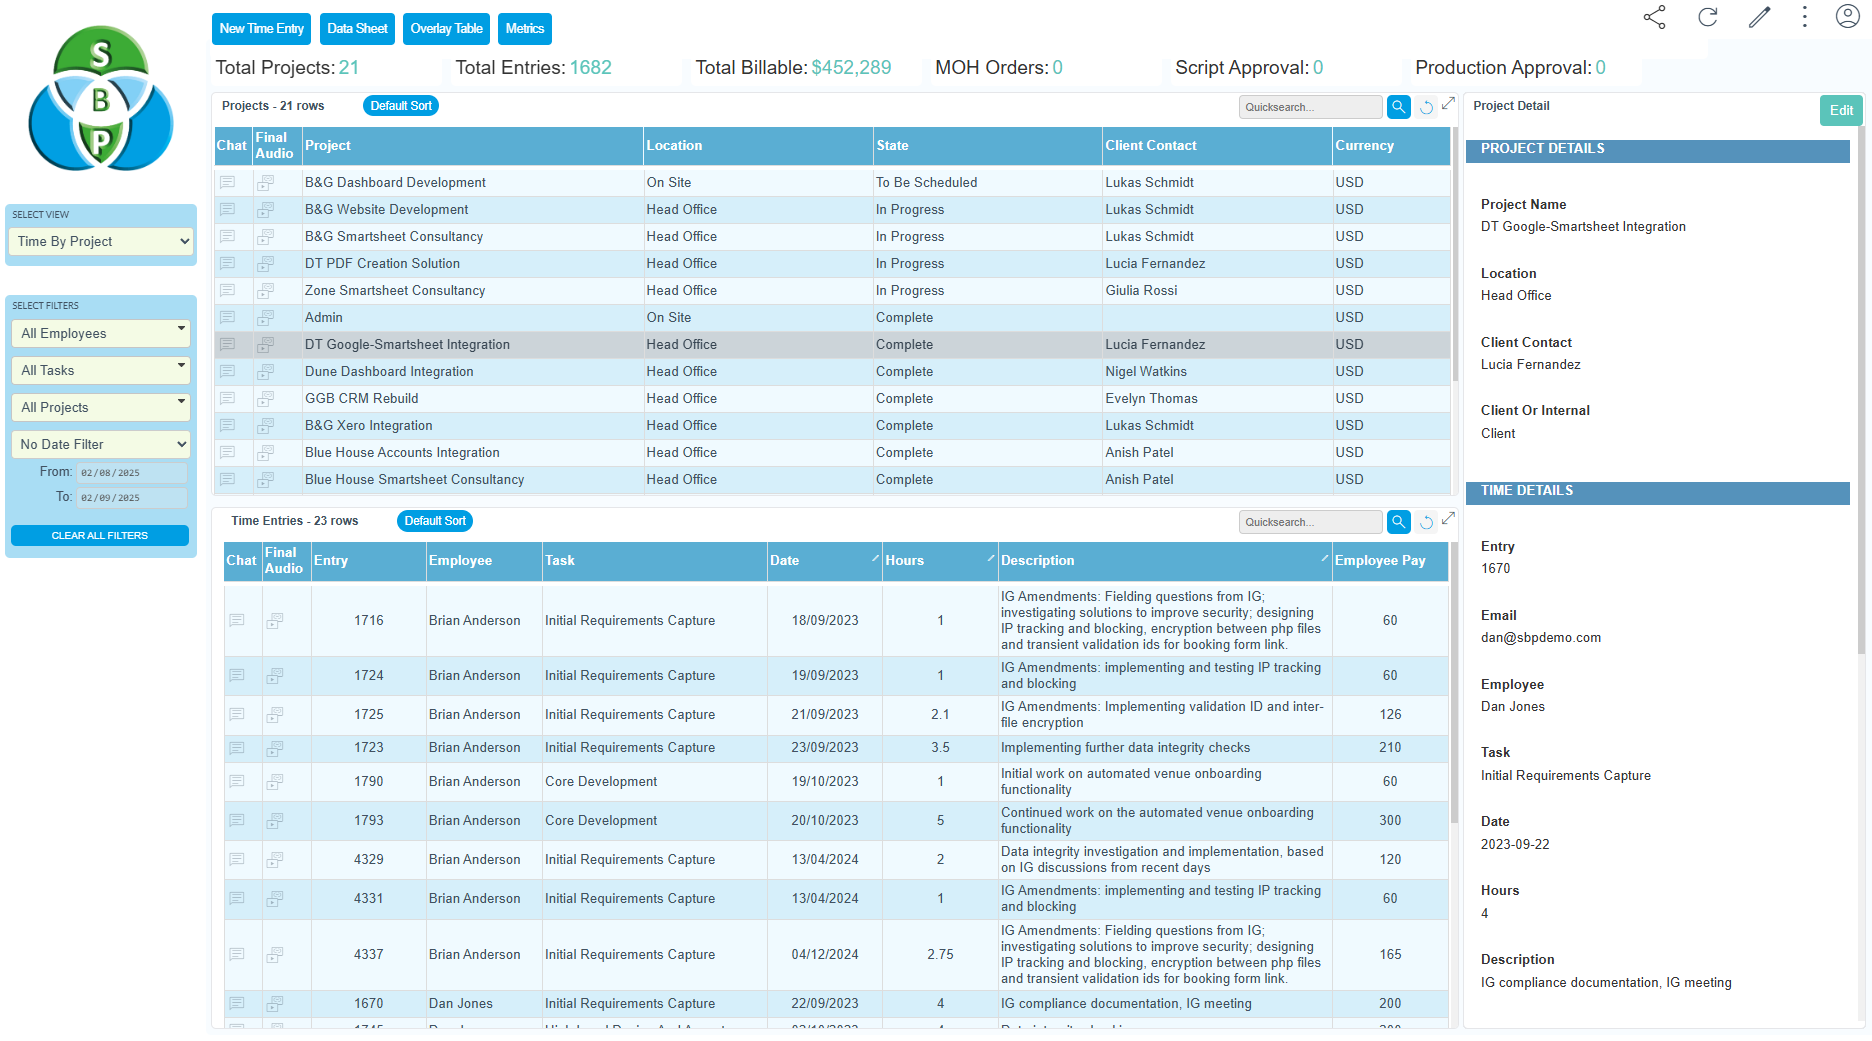Click the share icon in the top toolbar
The height and width of the screenshot is (1041, 1872).
[x=1655, y=17]
